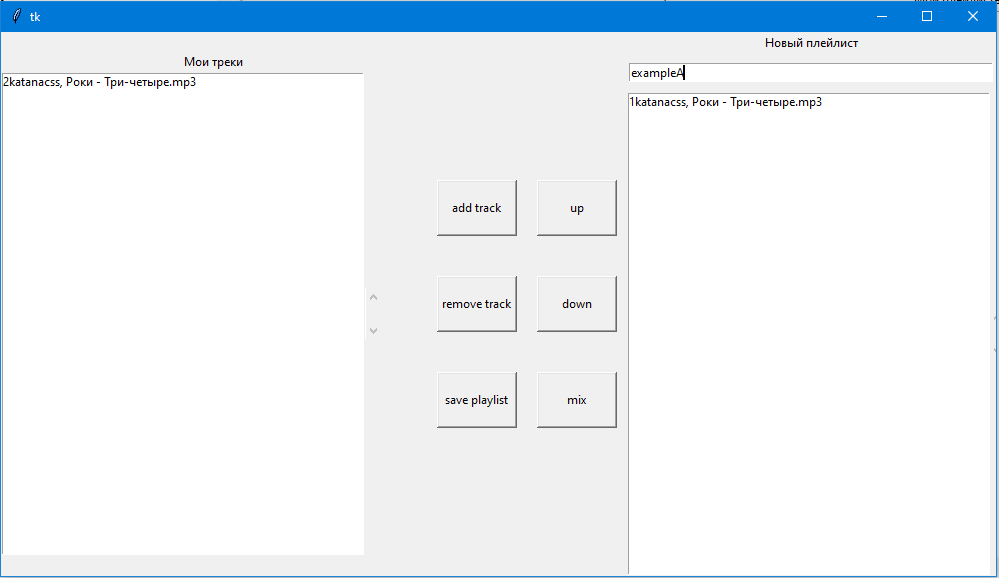Click the "save playlist" button
Image resolution: width=999 pixels, height=578 pixels.
click(476, 399)
